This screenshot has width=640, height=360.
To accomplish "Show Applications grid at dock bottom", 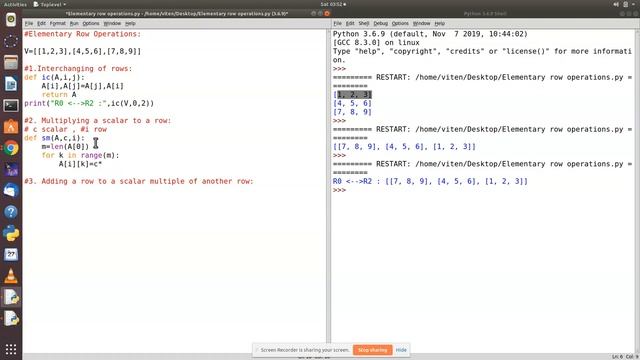I will [11, 349].
